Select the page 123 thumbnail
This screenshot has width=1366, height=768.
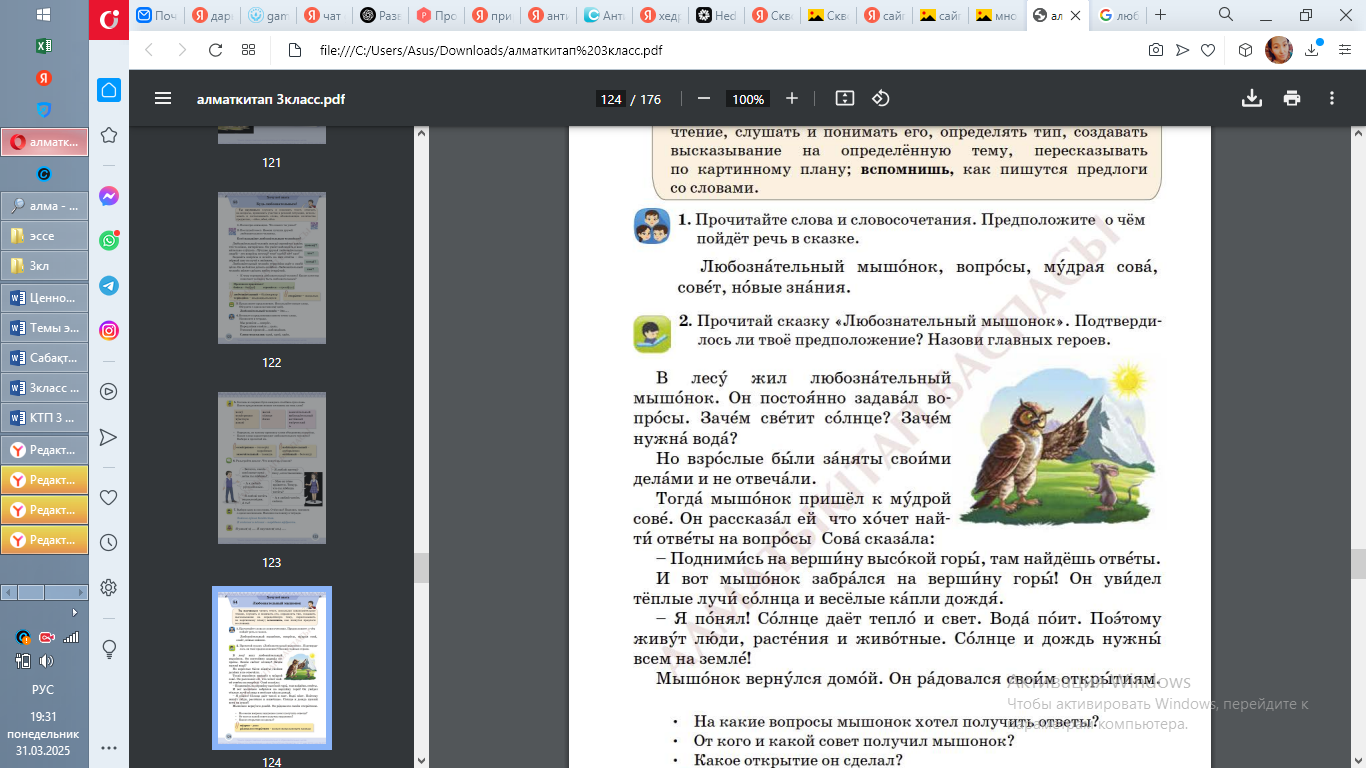(x=272, y=468)
